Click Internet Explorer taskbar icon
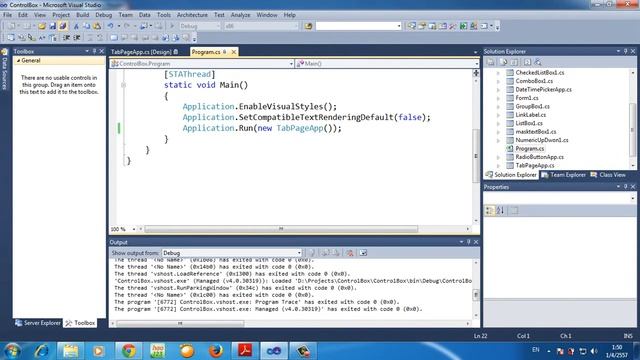 point(41,351)
